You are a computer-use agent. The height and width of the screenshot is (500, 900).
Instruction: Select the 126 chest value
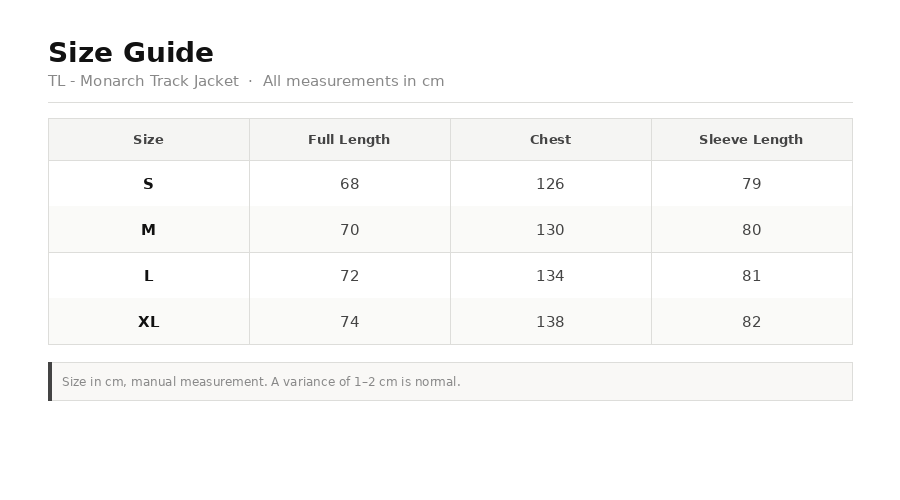(x=550, y=184)
